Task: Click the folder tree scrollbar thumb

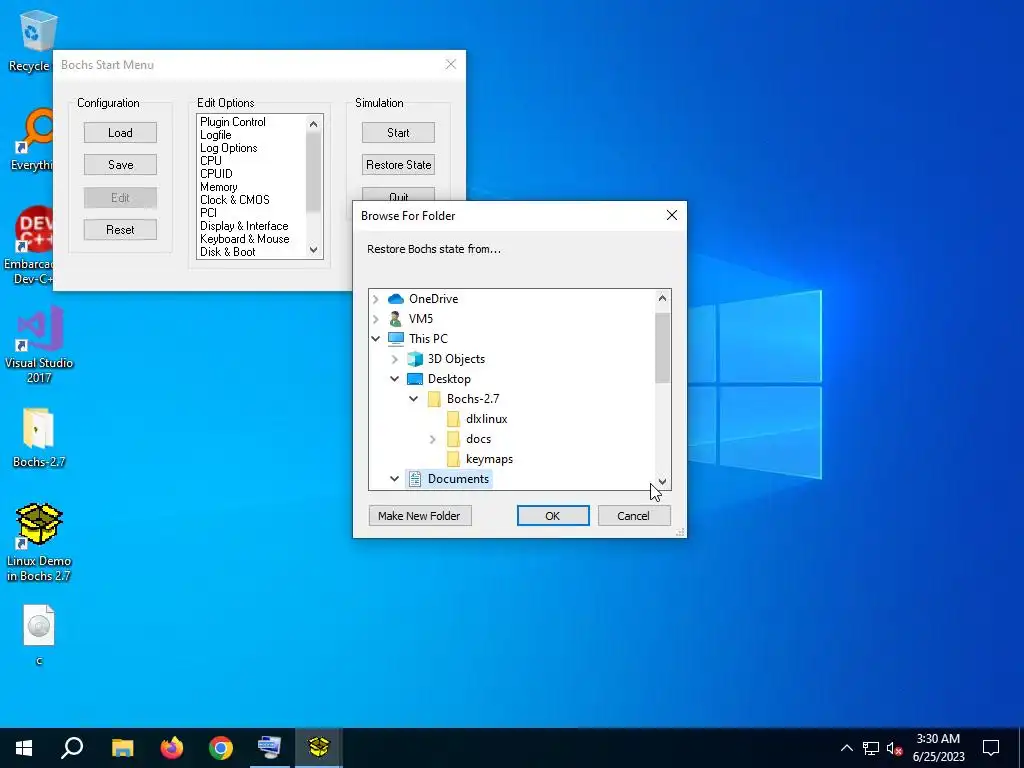Action: pyautogui.click(x=662, y=347)
